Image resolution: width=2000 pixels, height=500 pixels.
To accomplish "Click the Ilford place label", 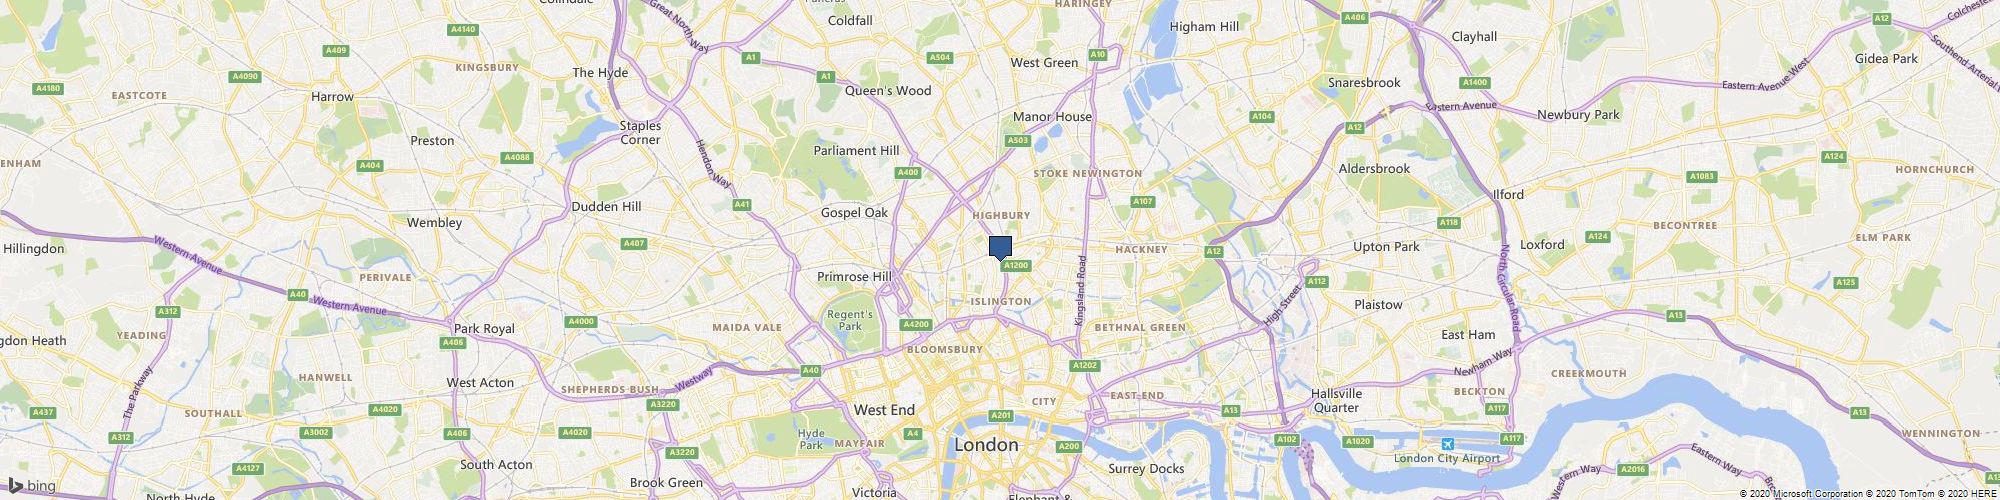I will (x=1509, y=194).
